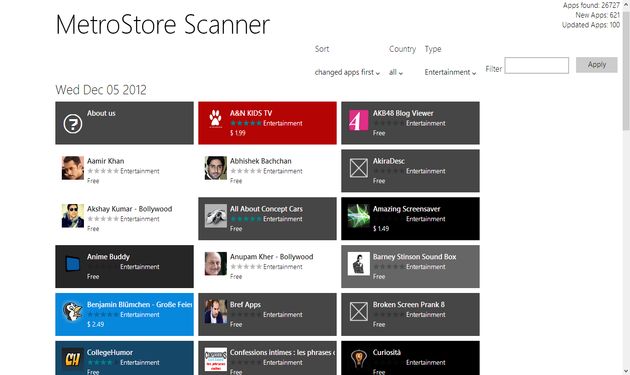Open the Benjamin Blümchen elephant icon
Viewport: 630px width, 375px height.
pyautogui.click(x=73, y=311)
